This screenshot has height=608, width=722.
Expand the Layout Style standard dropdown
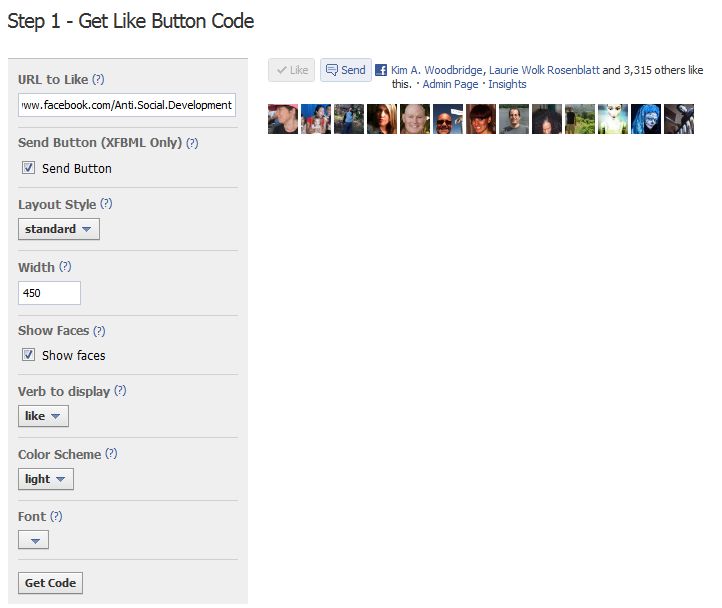(59, 229)
